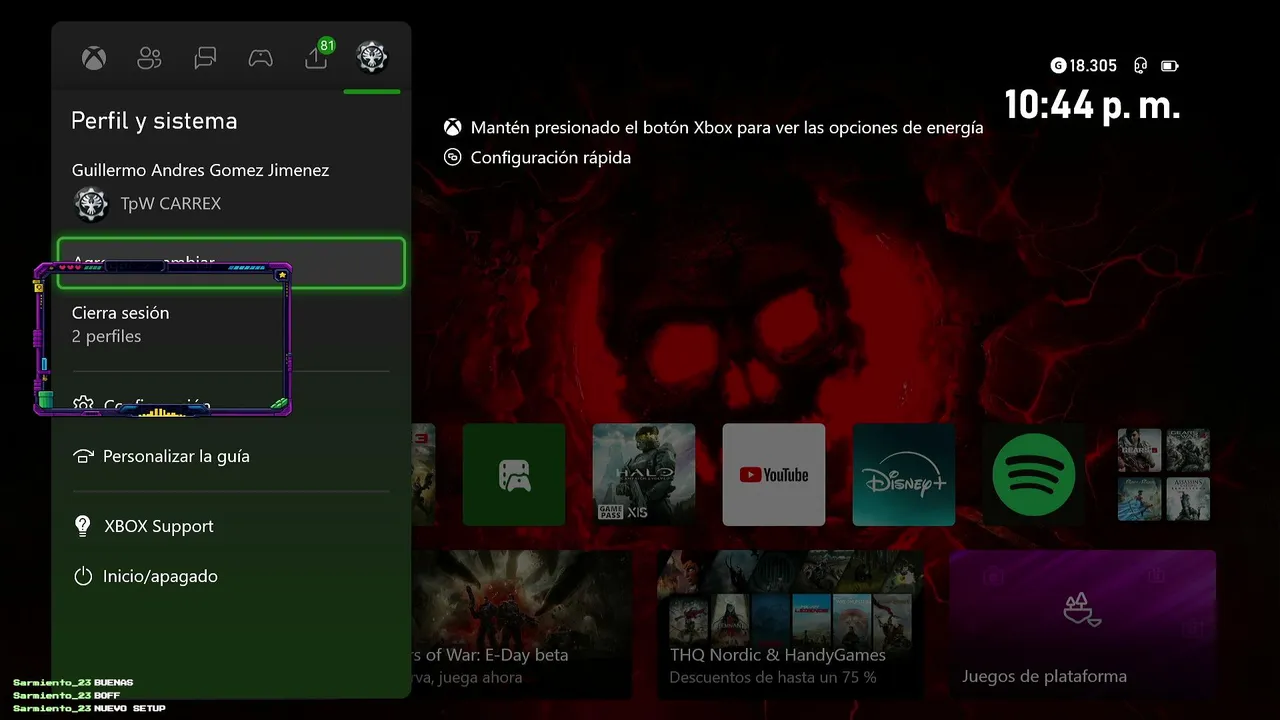
Task: Open the four-cover game collection tile
Action: pos(1164,475)
